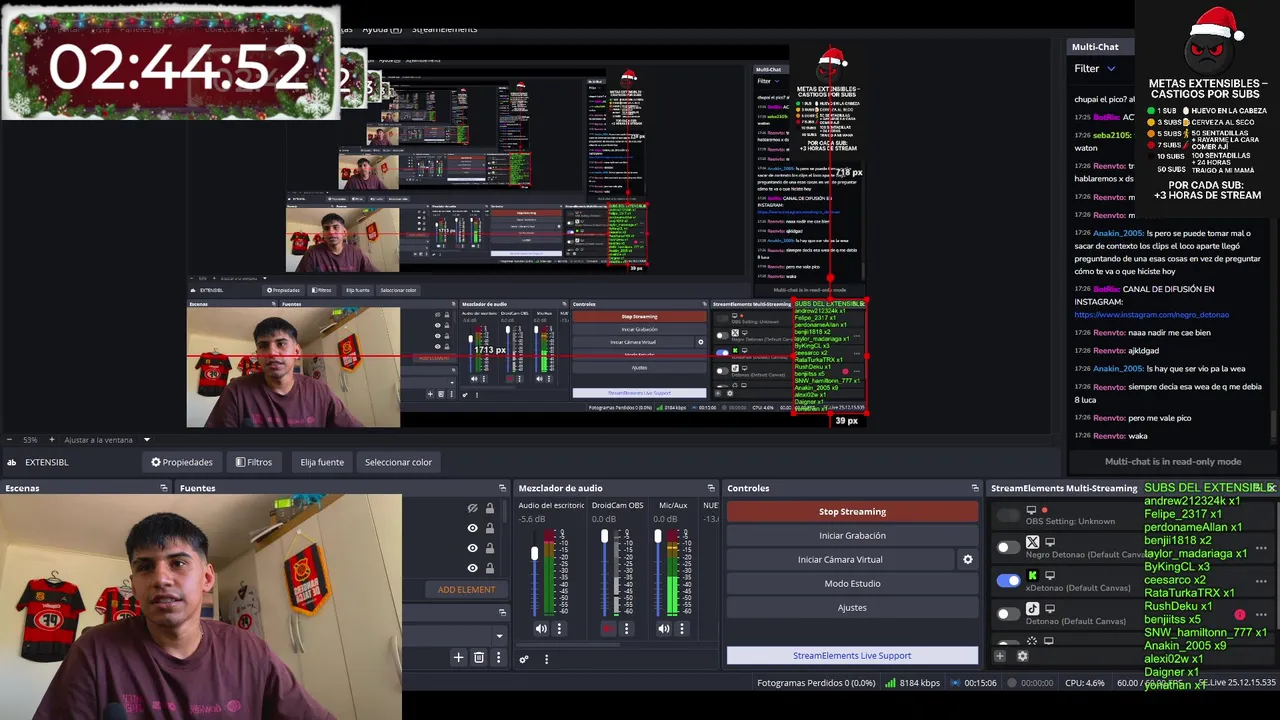Image resolution: width=1280 pixels, height=720 pixels.
Task: Open Ajustes settings
Action: pyautogui.click(x=852, y=608)
